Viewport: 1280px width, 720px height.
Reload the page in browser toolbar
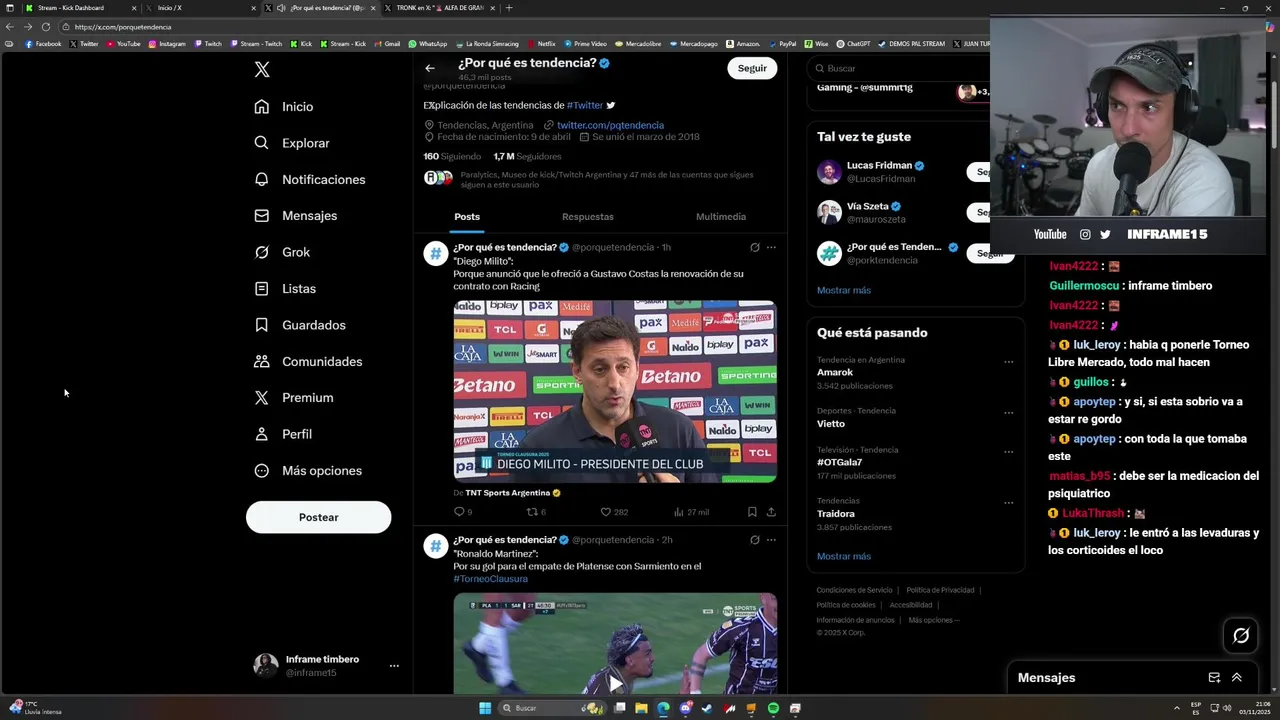point(46,27)
